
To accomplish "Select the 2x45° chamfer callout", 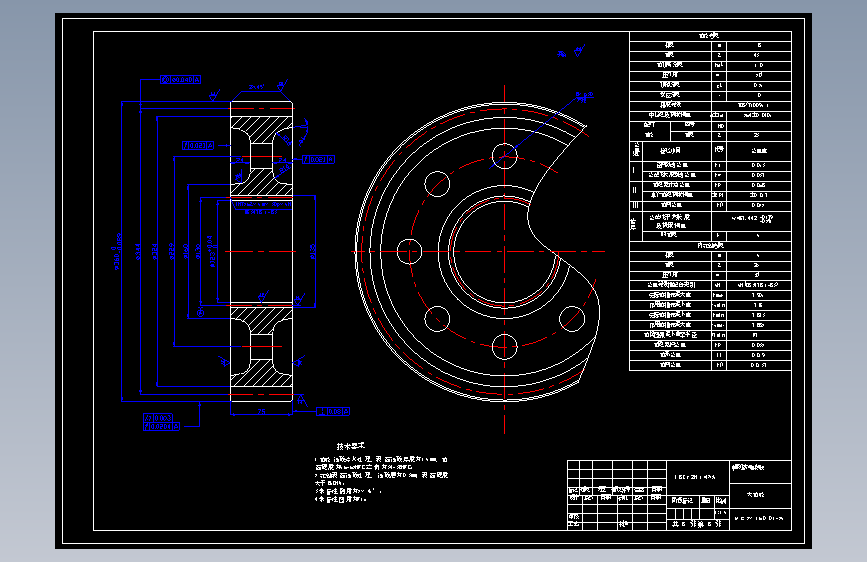I will point(256,87).
